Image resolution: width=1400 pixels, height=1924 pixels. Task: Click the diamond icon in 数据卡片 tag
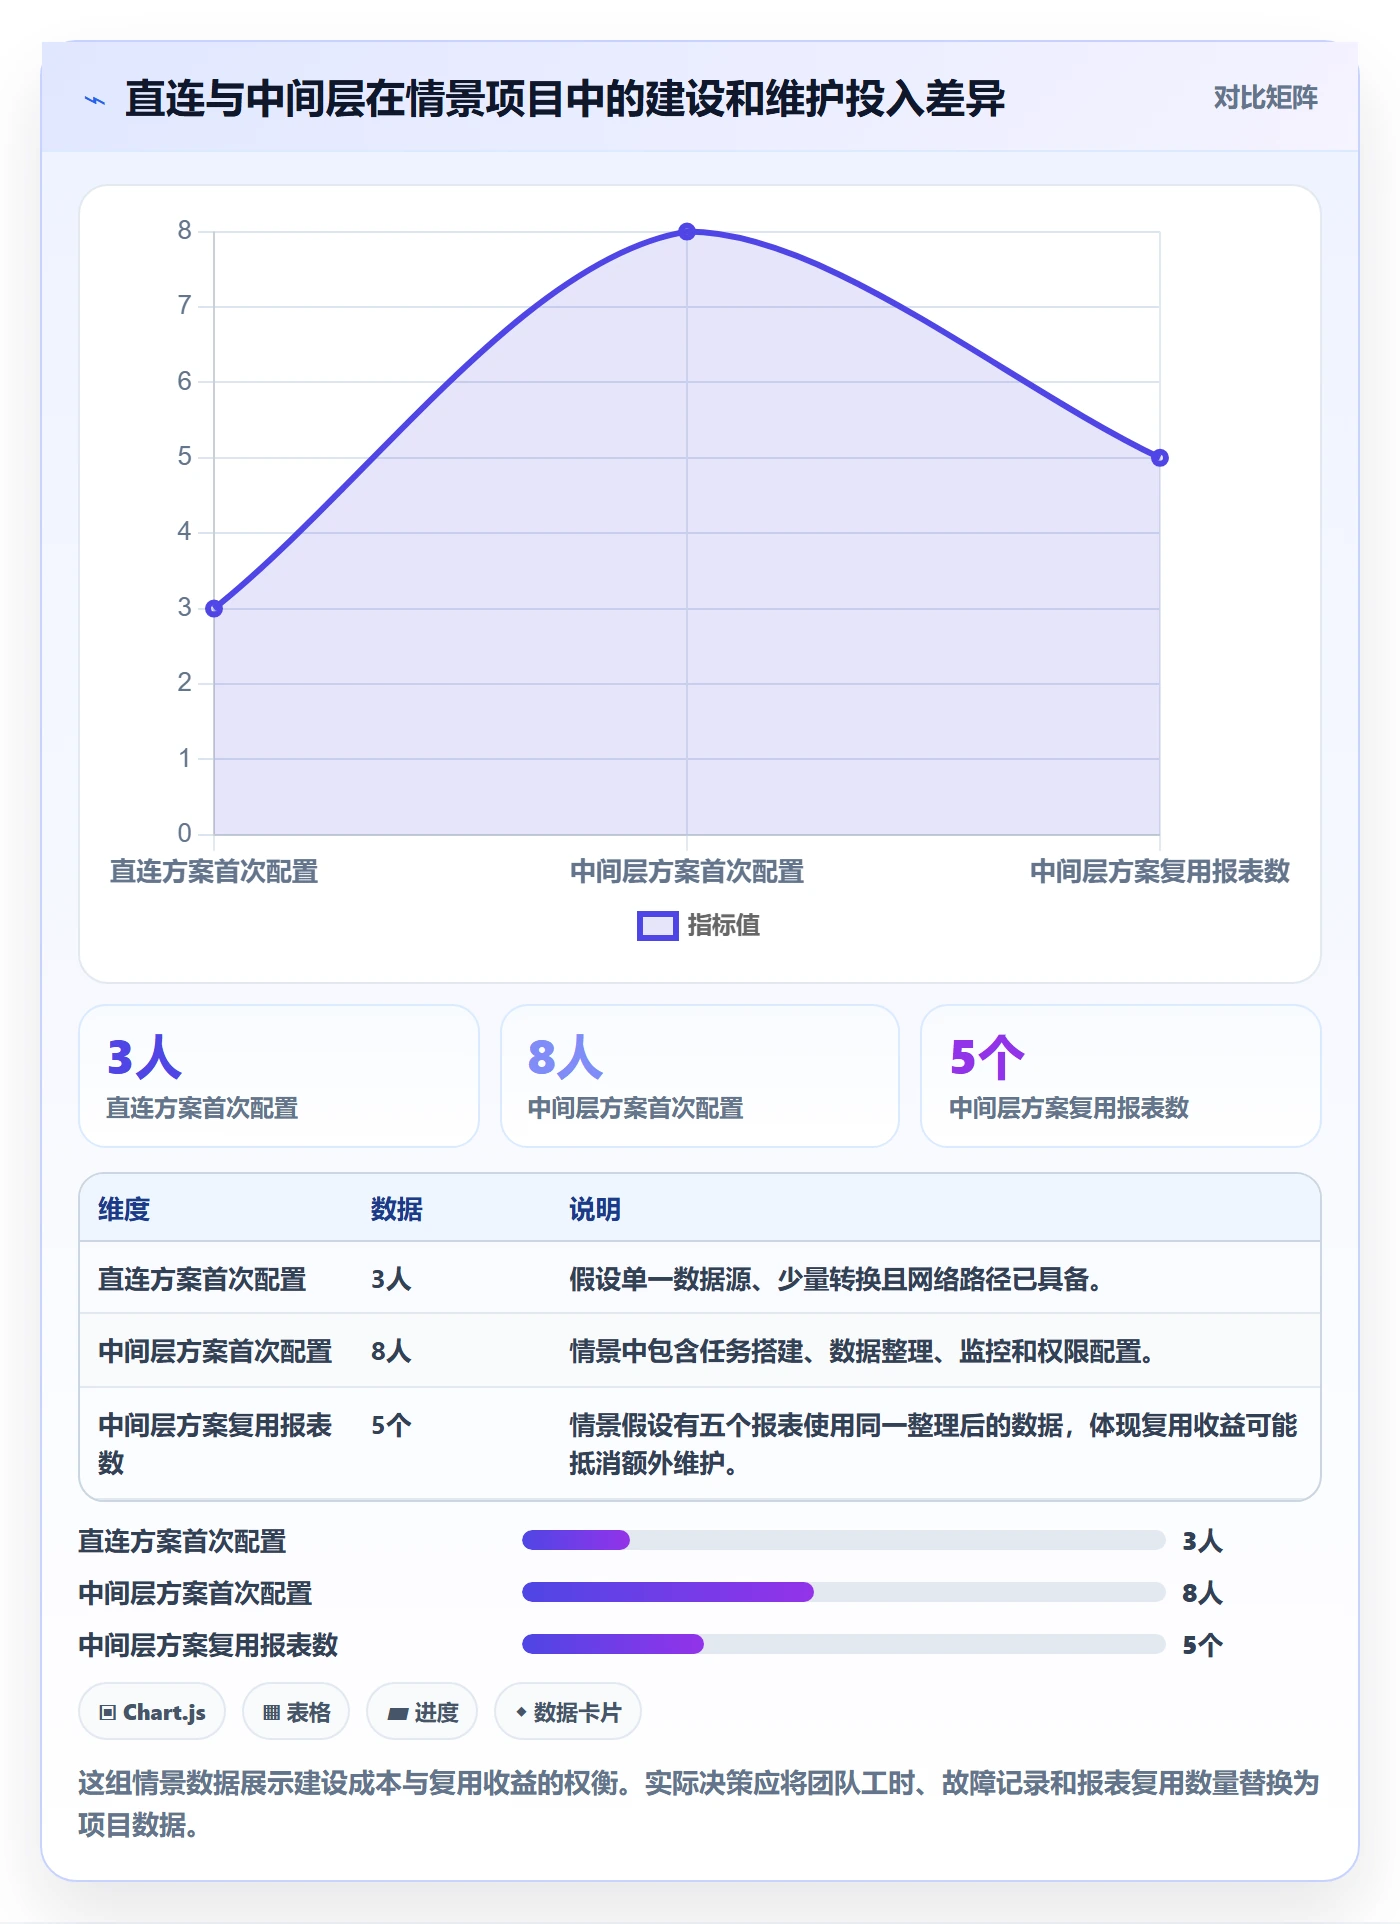521,1712
